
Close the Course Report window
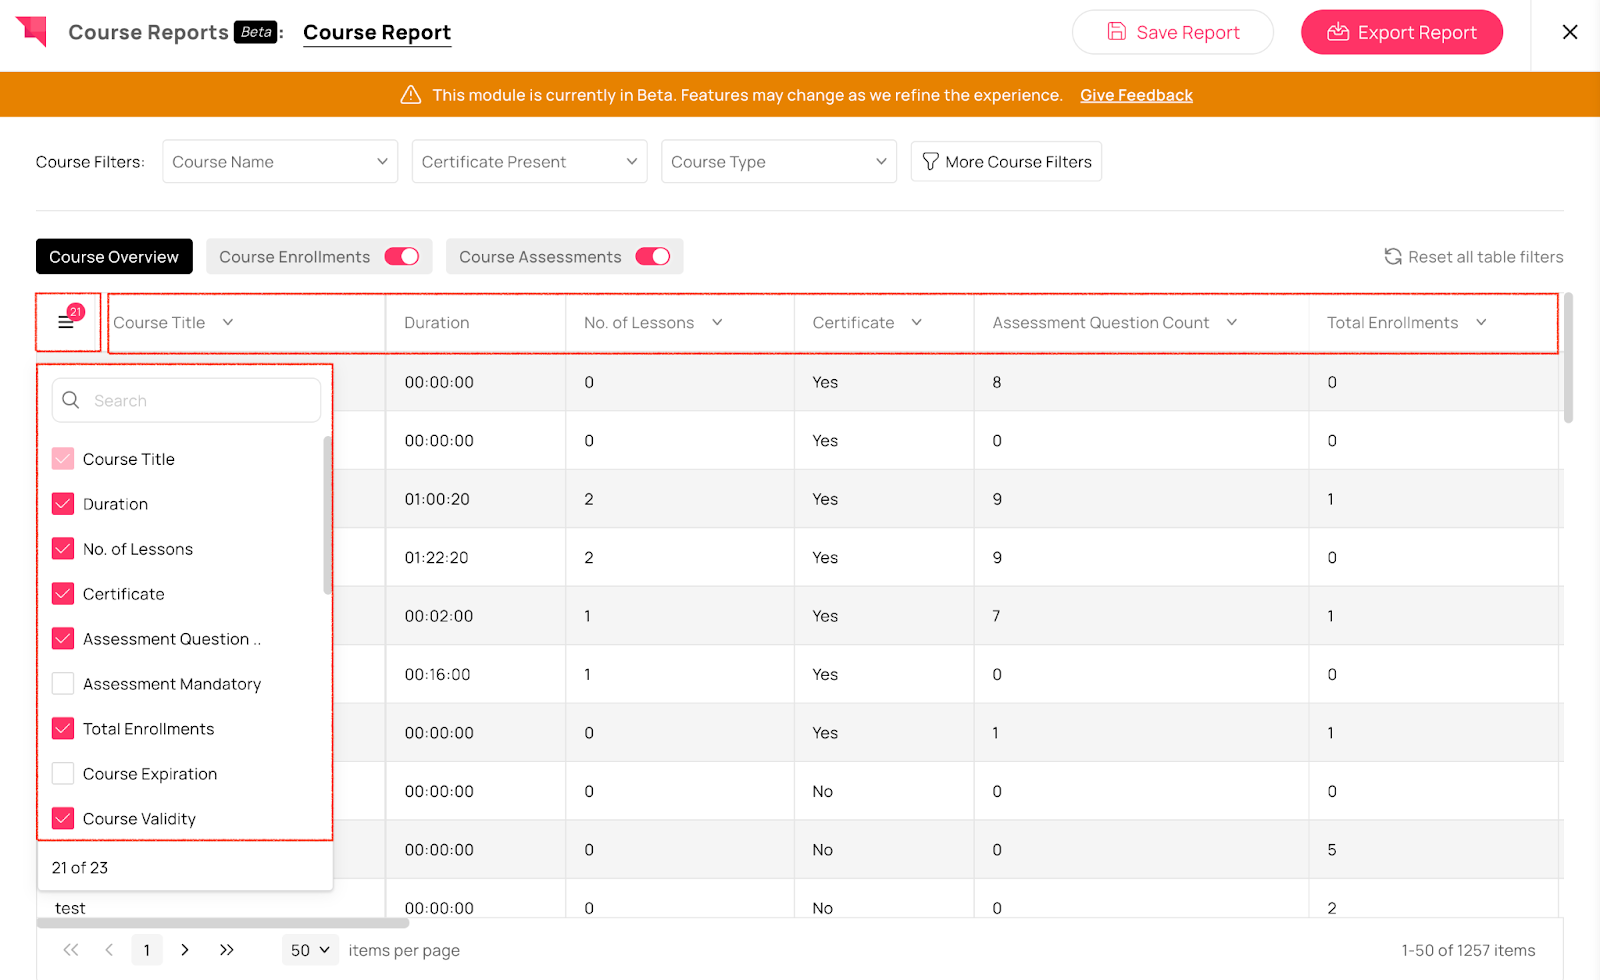click(1570, 32)
